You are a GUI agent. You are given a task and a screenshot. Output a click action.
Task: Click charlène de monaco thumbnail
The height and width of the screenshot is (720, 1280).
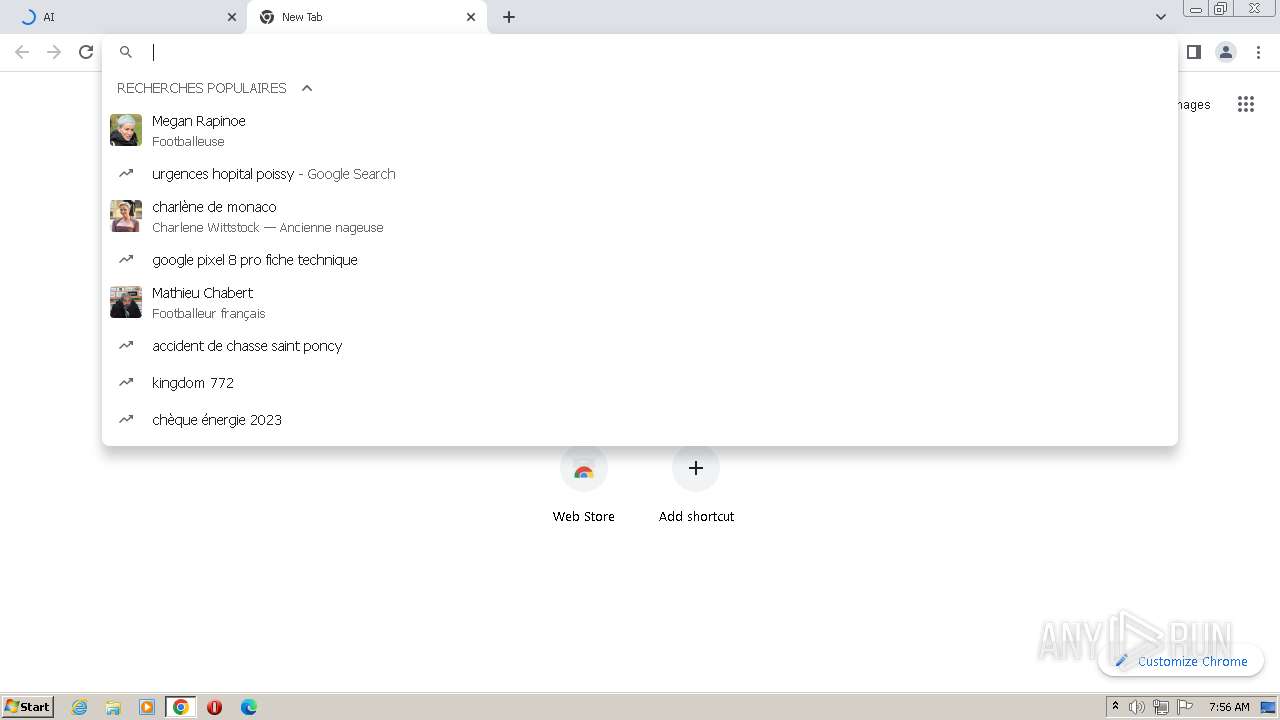(x=126, y=216)
